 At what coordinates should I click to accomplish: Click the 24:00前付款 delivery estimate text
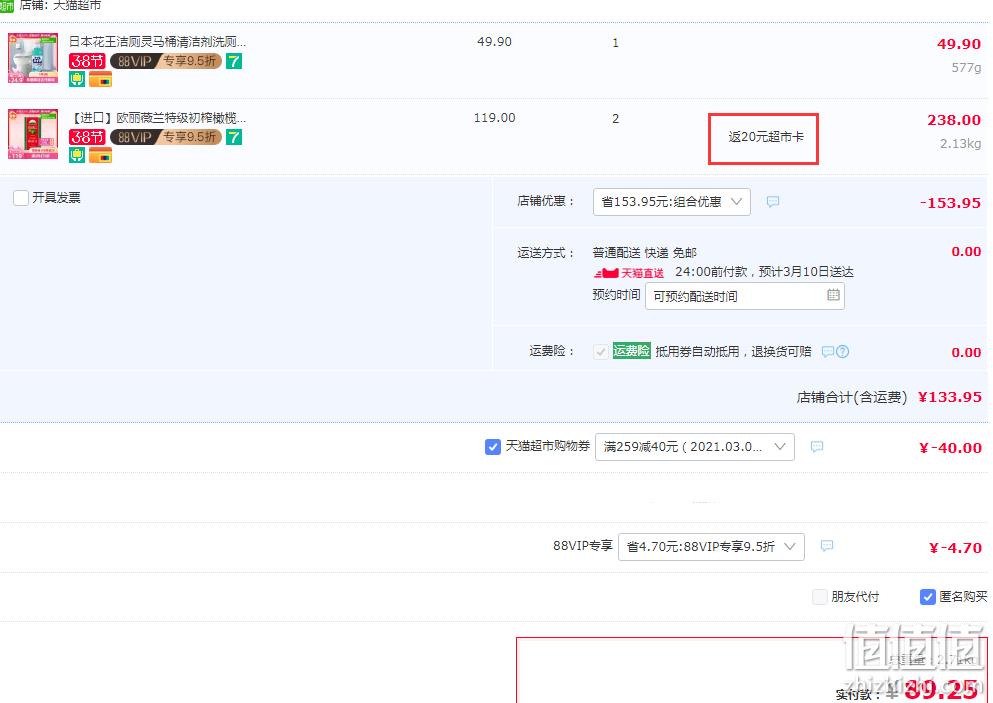[x=764, y=272]
